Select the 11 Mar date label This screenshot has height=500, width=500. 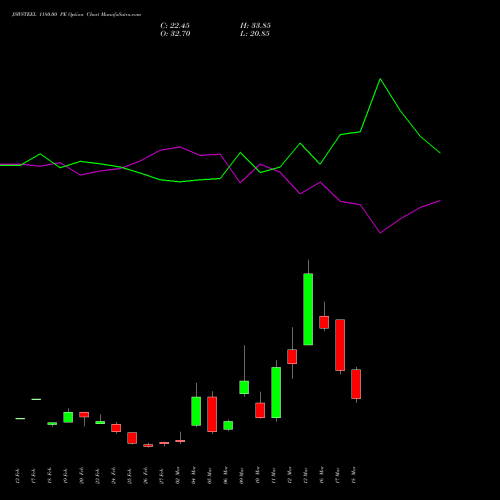274,476
